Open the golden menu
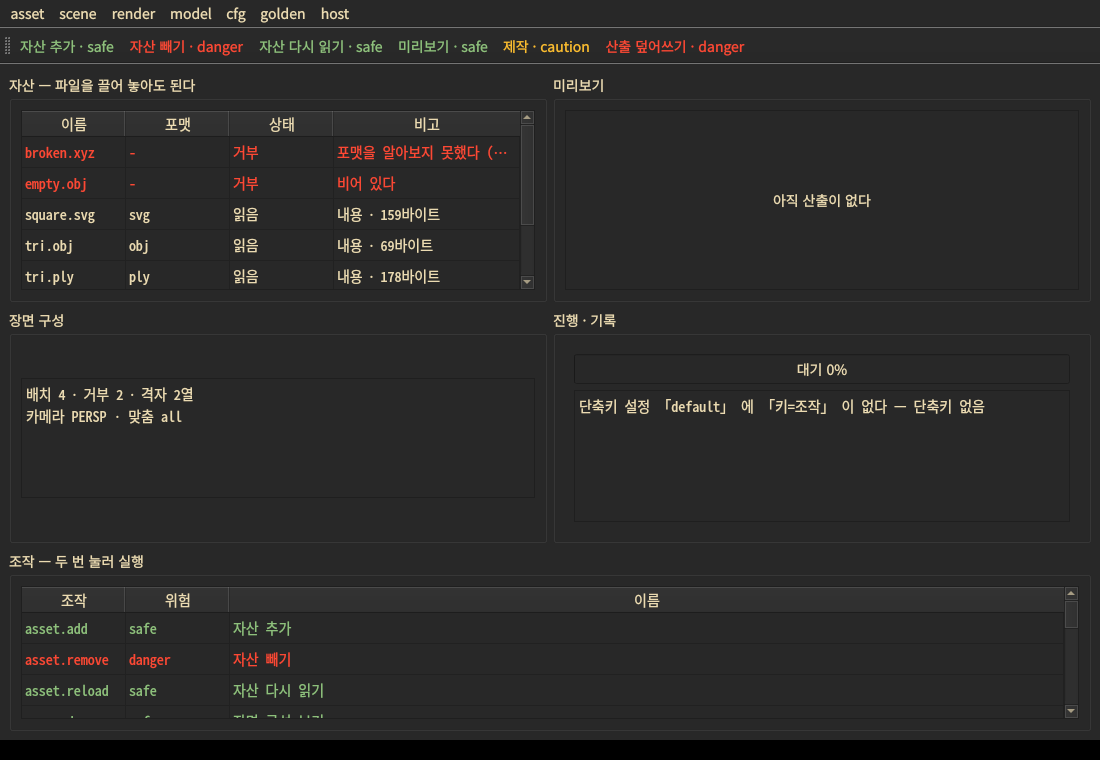This screenshot has height=760, width=1100. tap(282, 13)
